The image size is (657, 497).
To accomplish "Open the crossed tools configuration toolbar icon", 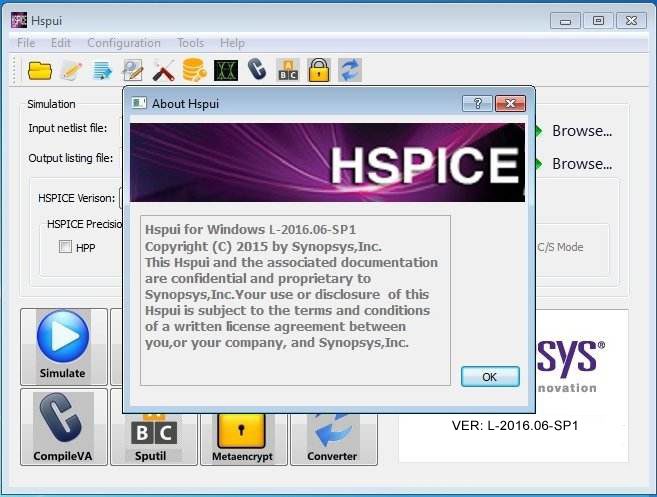I will coord(163,70).
